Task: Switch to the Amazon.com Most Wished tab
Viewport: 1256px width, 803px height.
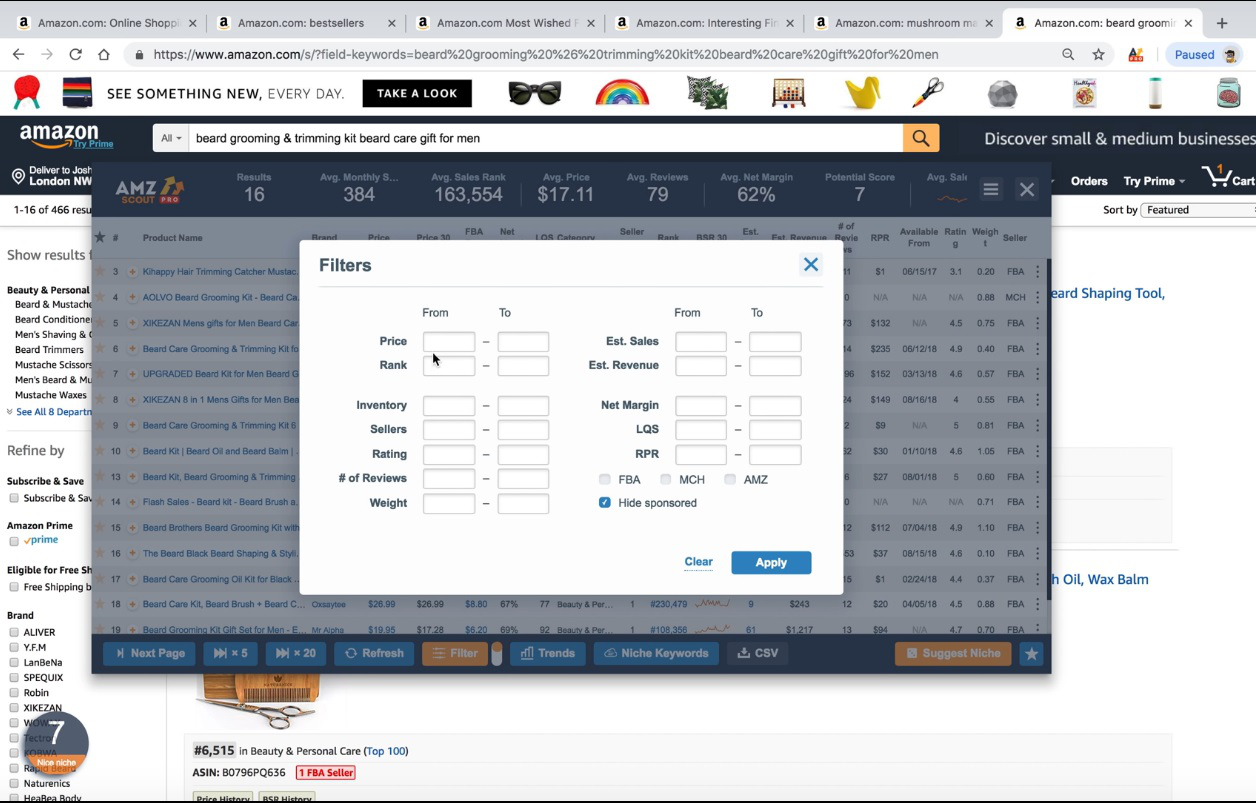Action: [x=504, y=23]
